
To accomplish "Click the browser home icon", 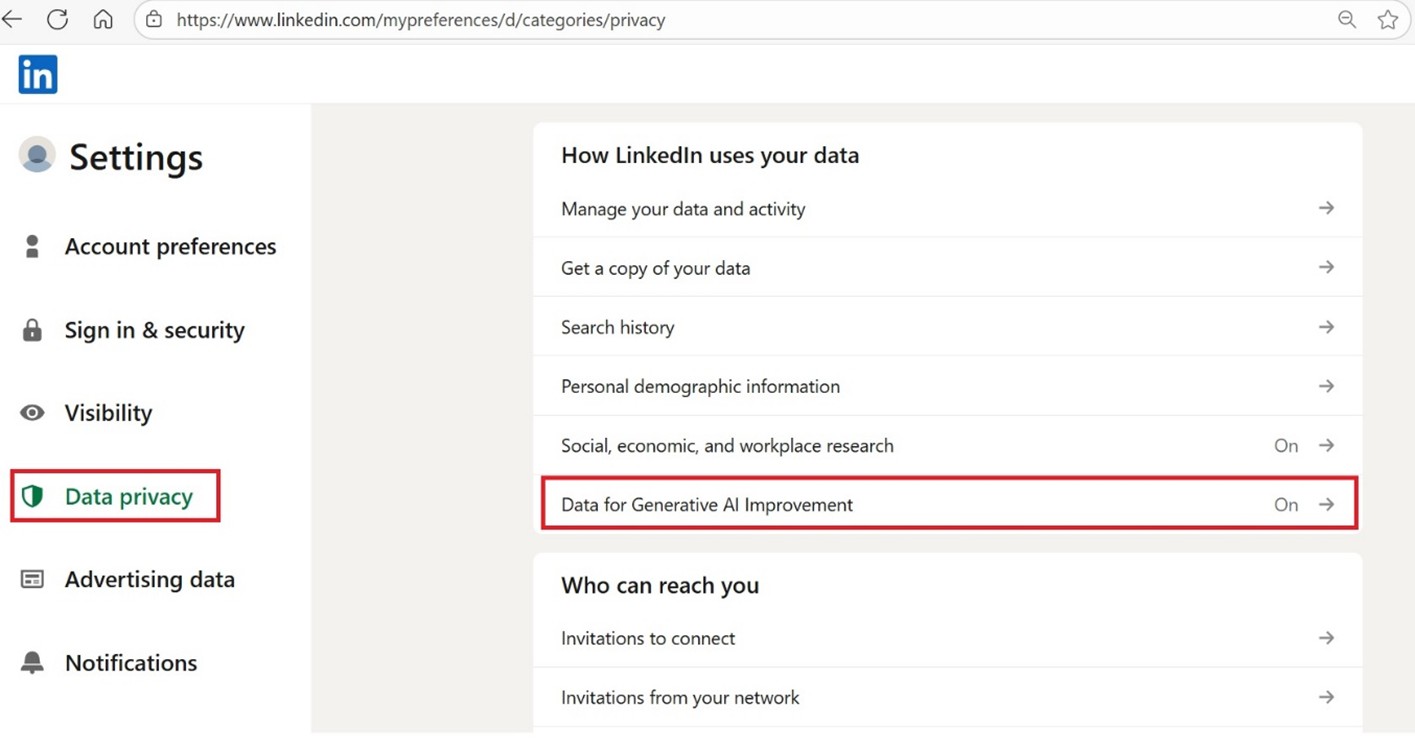I will tap(103, 20).
